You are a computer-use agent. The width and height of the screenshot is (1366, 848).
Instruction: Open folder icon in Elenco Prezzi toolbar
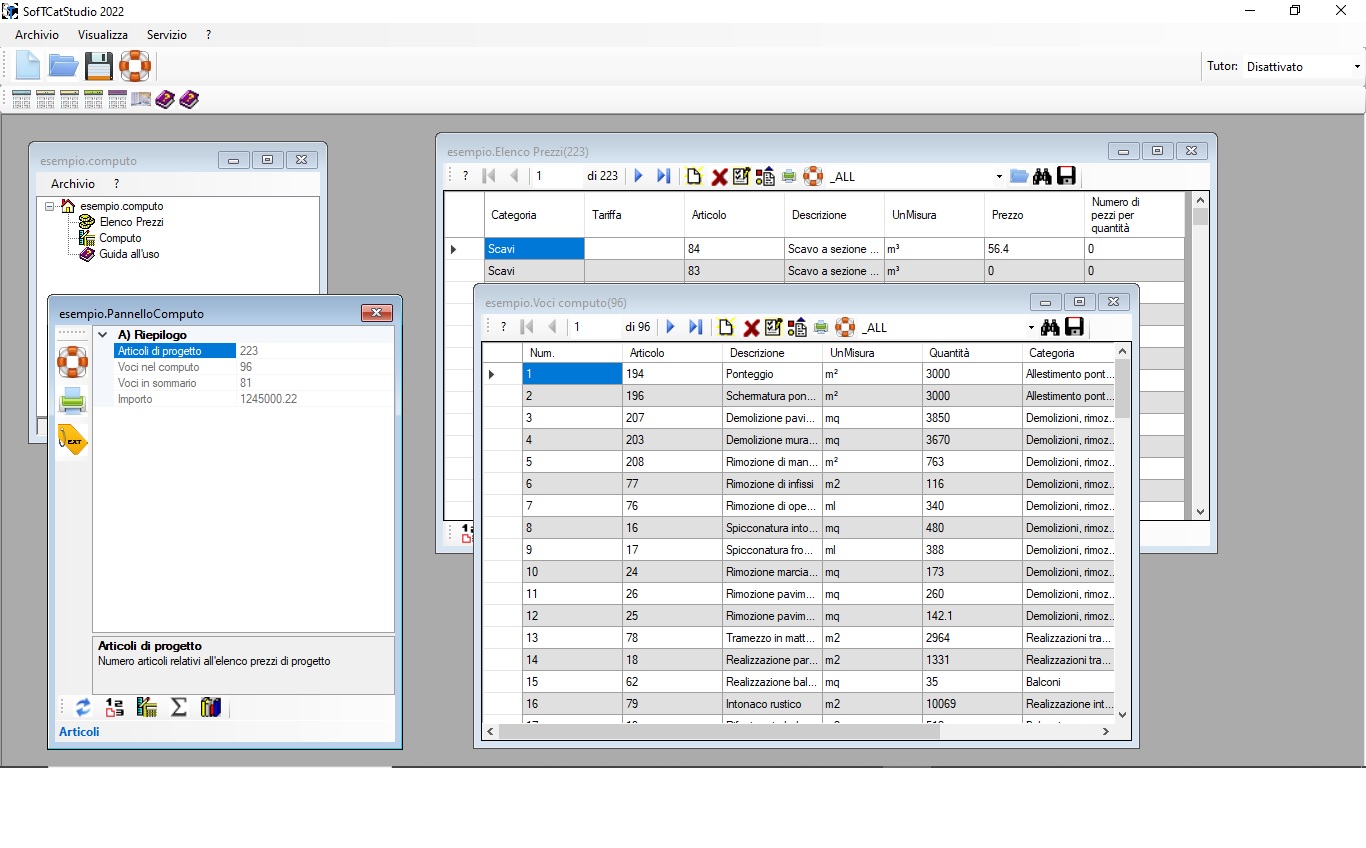pyautogui.click(x=1019, y=176)
